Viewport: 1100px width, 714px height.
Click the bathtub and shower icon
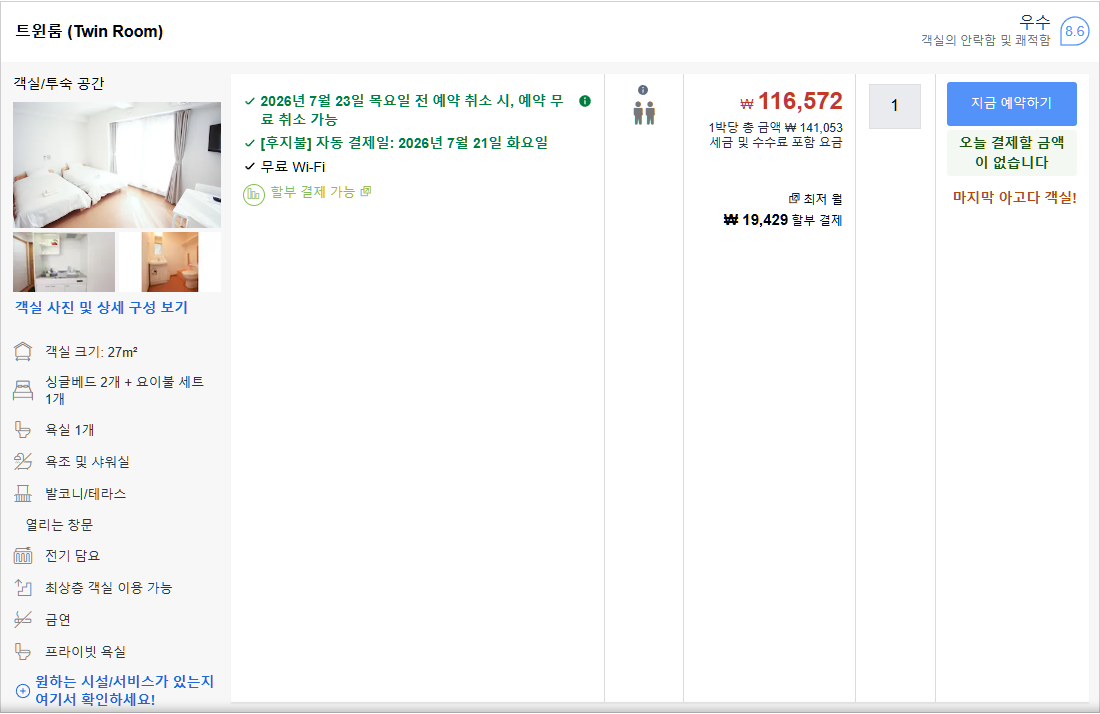tap(22, 462)
